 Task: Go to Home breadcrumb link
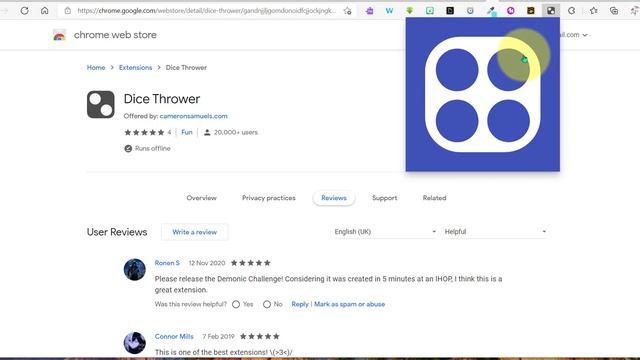click(x=96, y=68)
